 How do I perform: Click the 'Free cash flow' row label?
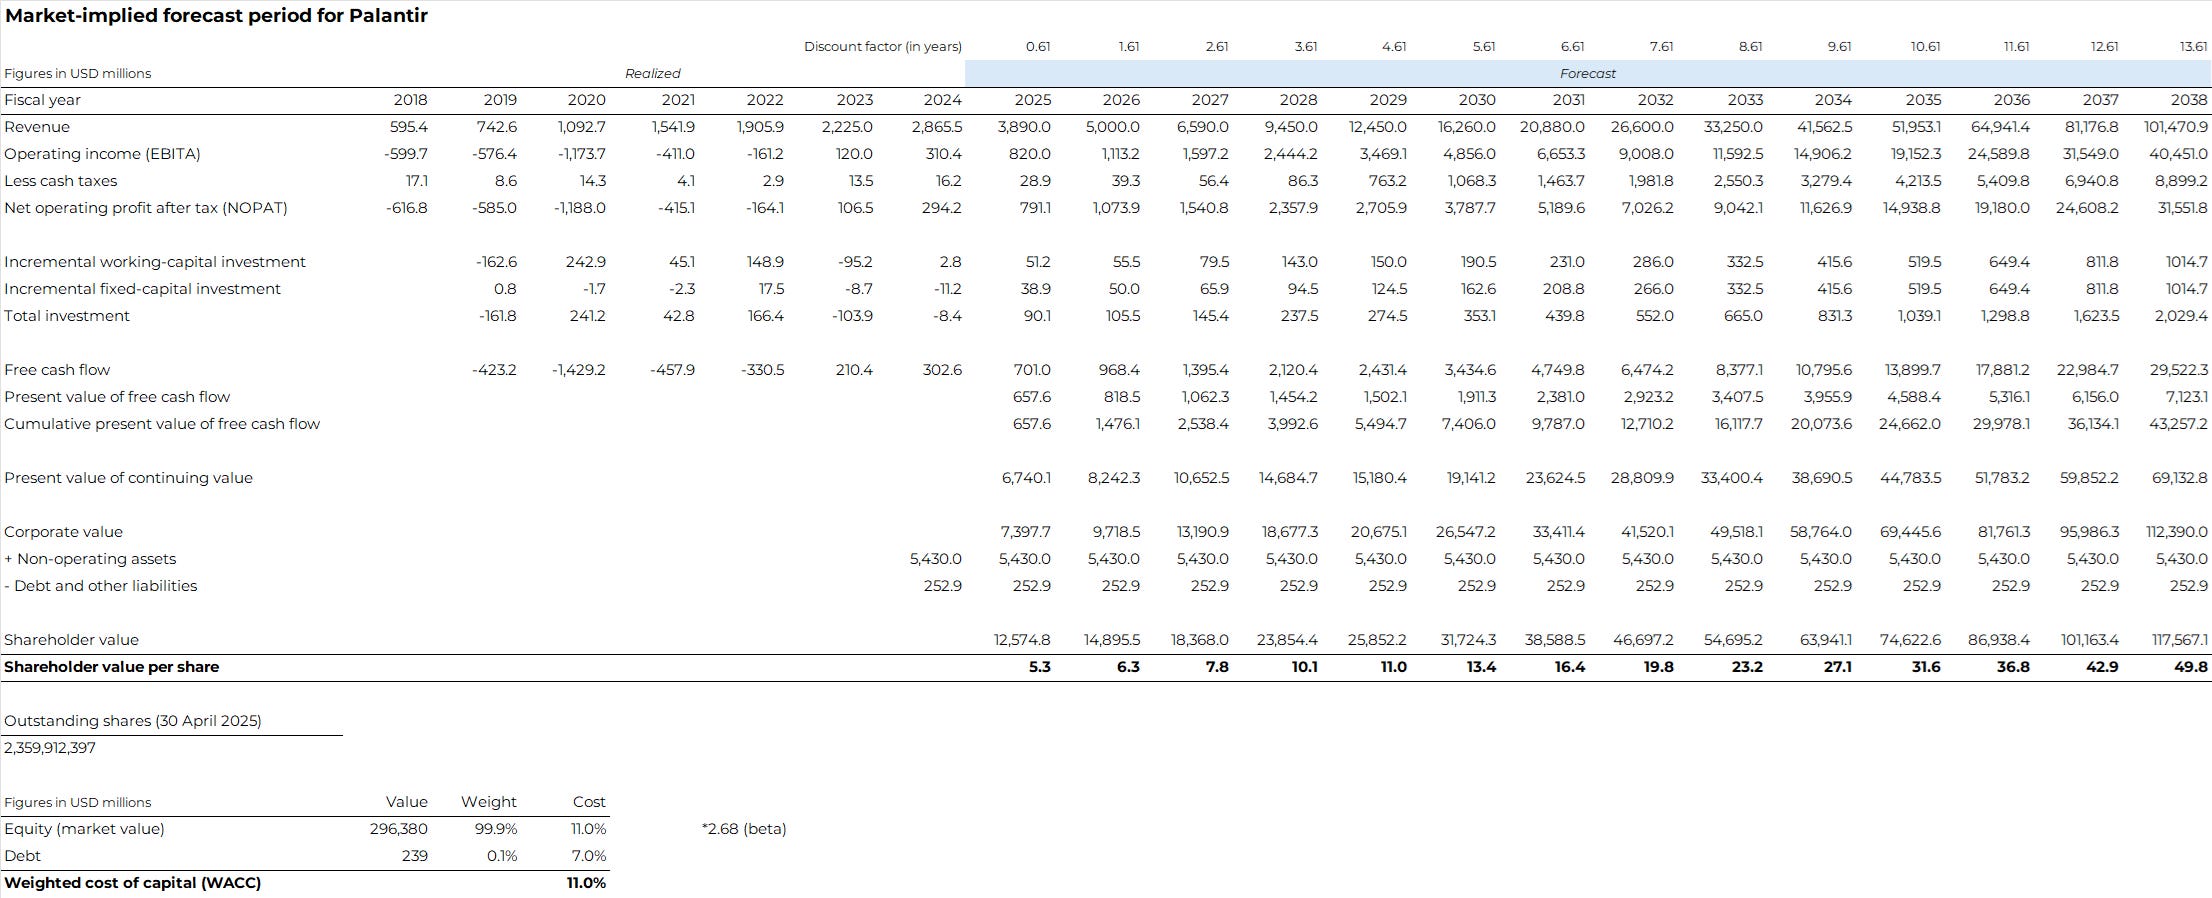tap(57, 370)
